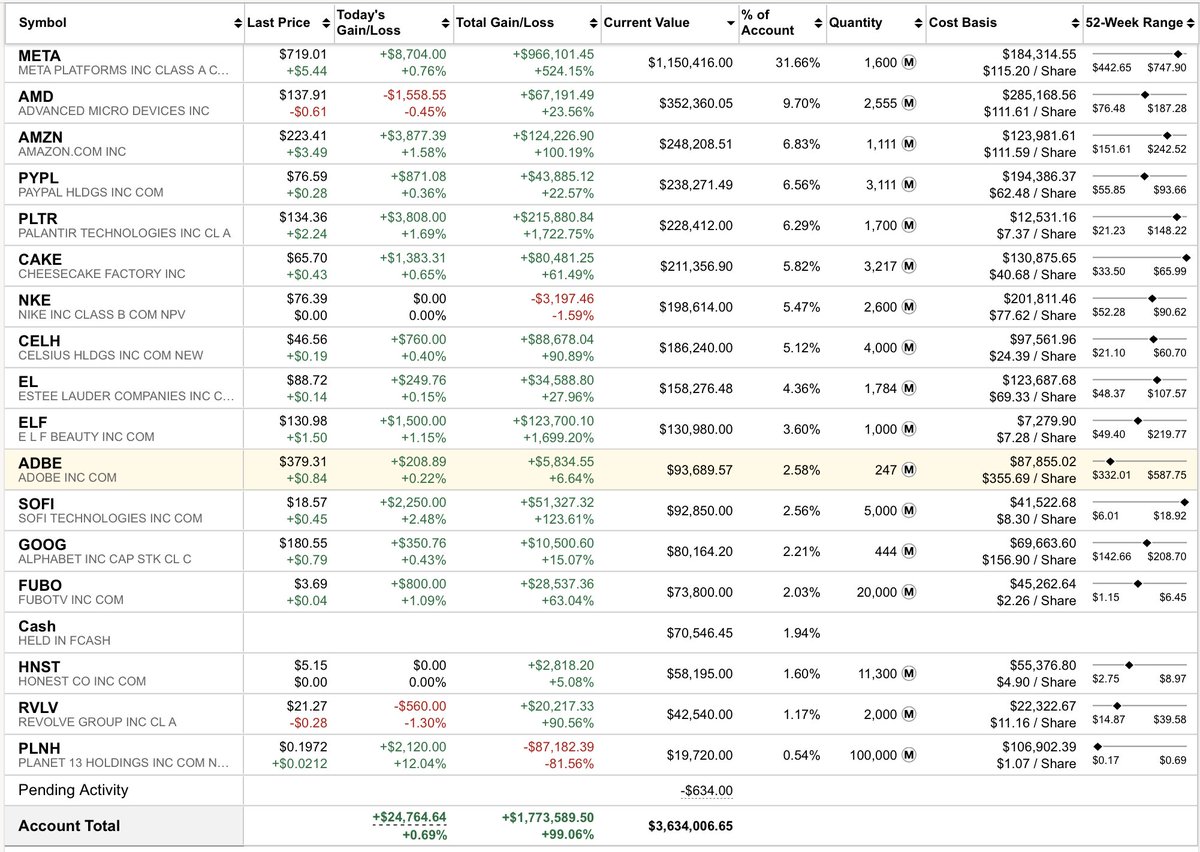Screen dimensions: 1200x852
Task: Sort by 52-Week Range header arrows
Action: [1190, 23]
